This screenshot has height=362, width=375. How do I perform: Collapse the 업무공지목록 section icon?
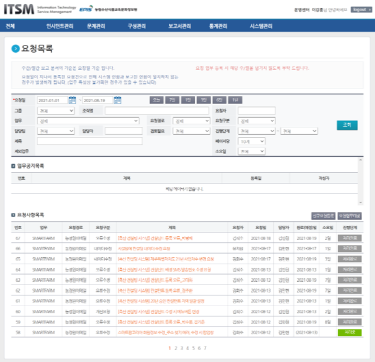pos(13,166)
